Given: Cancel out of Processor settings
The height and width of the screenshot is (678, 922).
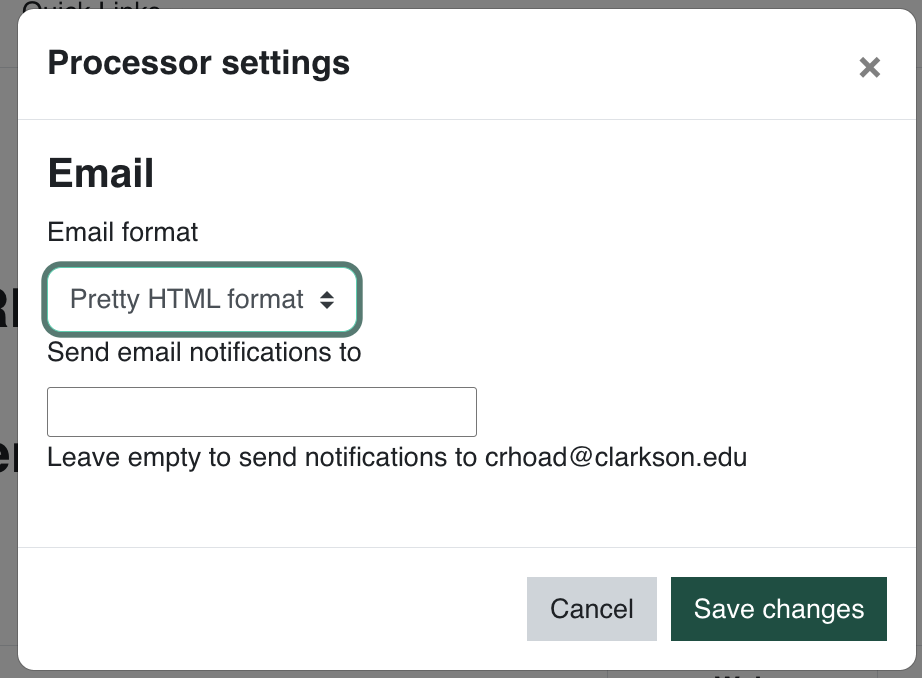Looking at the screenshot, I should pos(591,608).
